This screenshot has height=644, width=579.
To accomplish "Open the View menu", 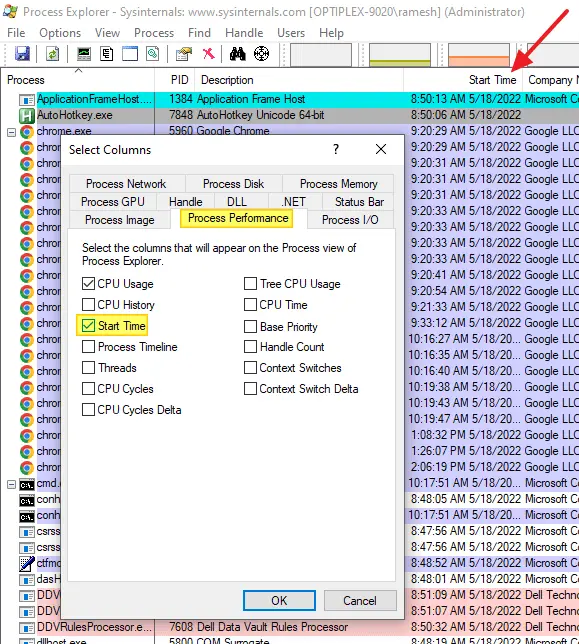I will [108, 33].
